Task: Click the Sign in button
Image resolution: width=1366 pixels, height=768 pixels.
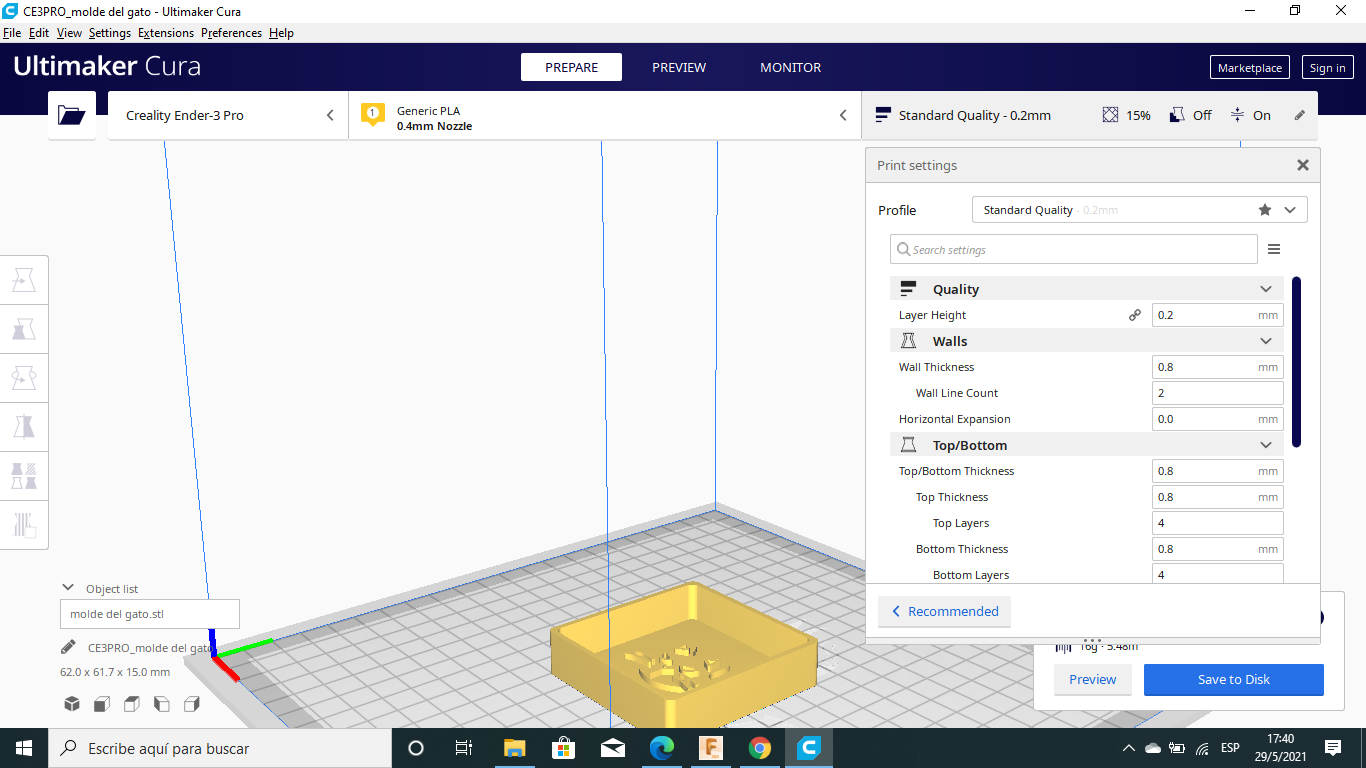Action: (x=1327, y=68)
